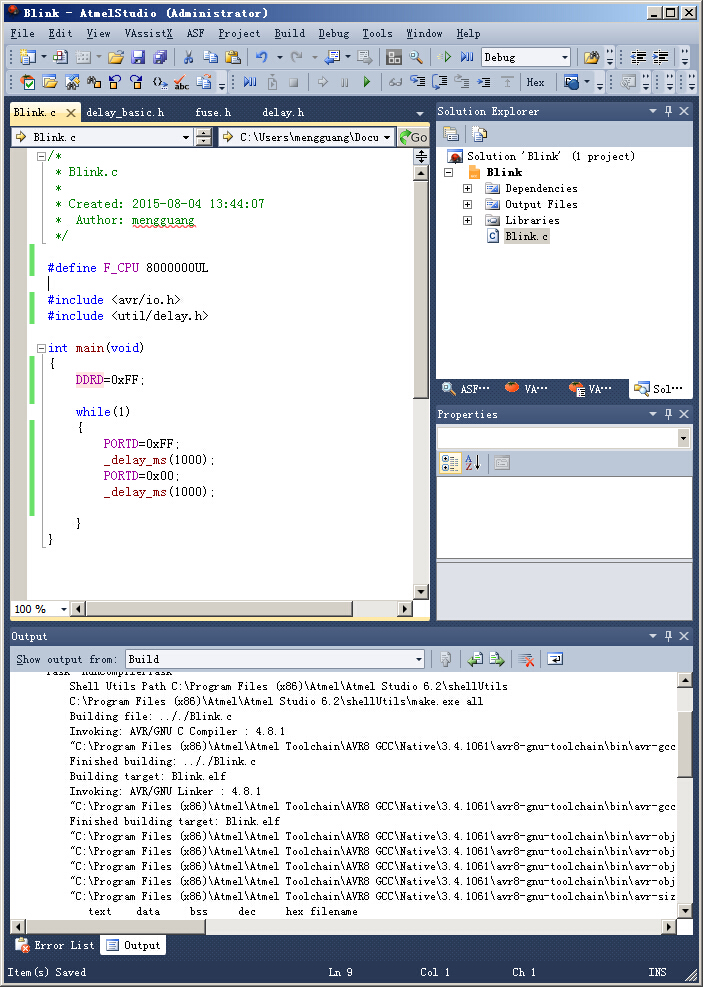Open the Blink.c context dropdown in VA bar
The width and height of the screenshot is (703, 987).
[186, 137]
